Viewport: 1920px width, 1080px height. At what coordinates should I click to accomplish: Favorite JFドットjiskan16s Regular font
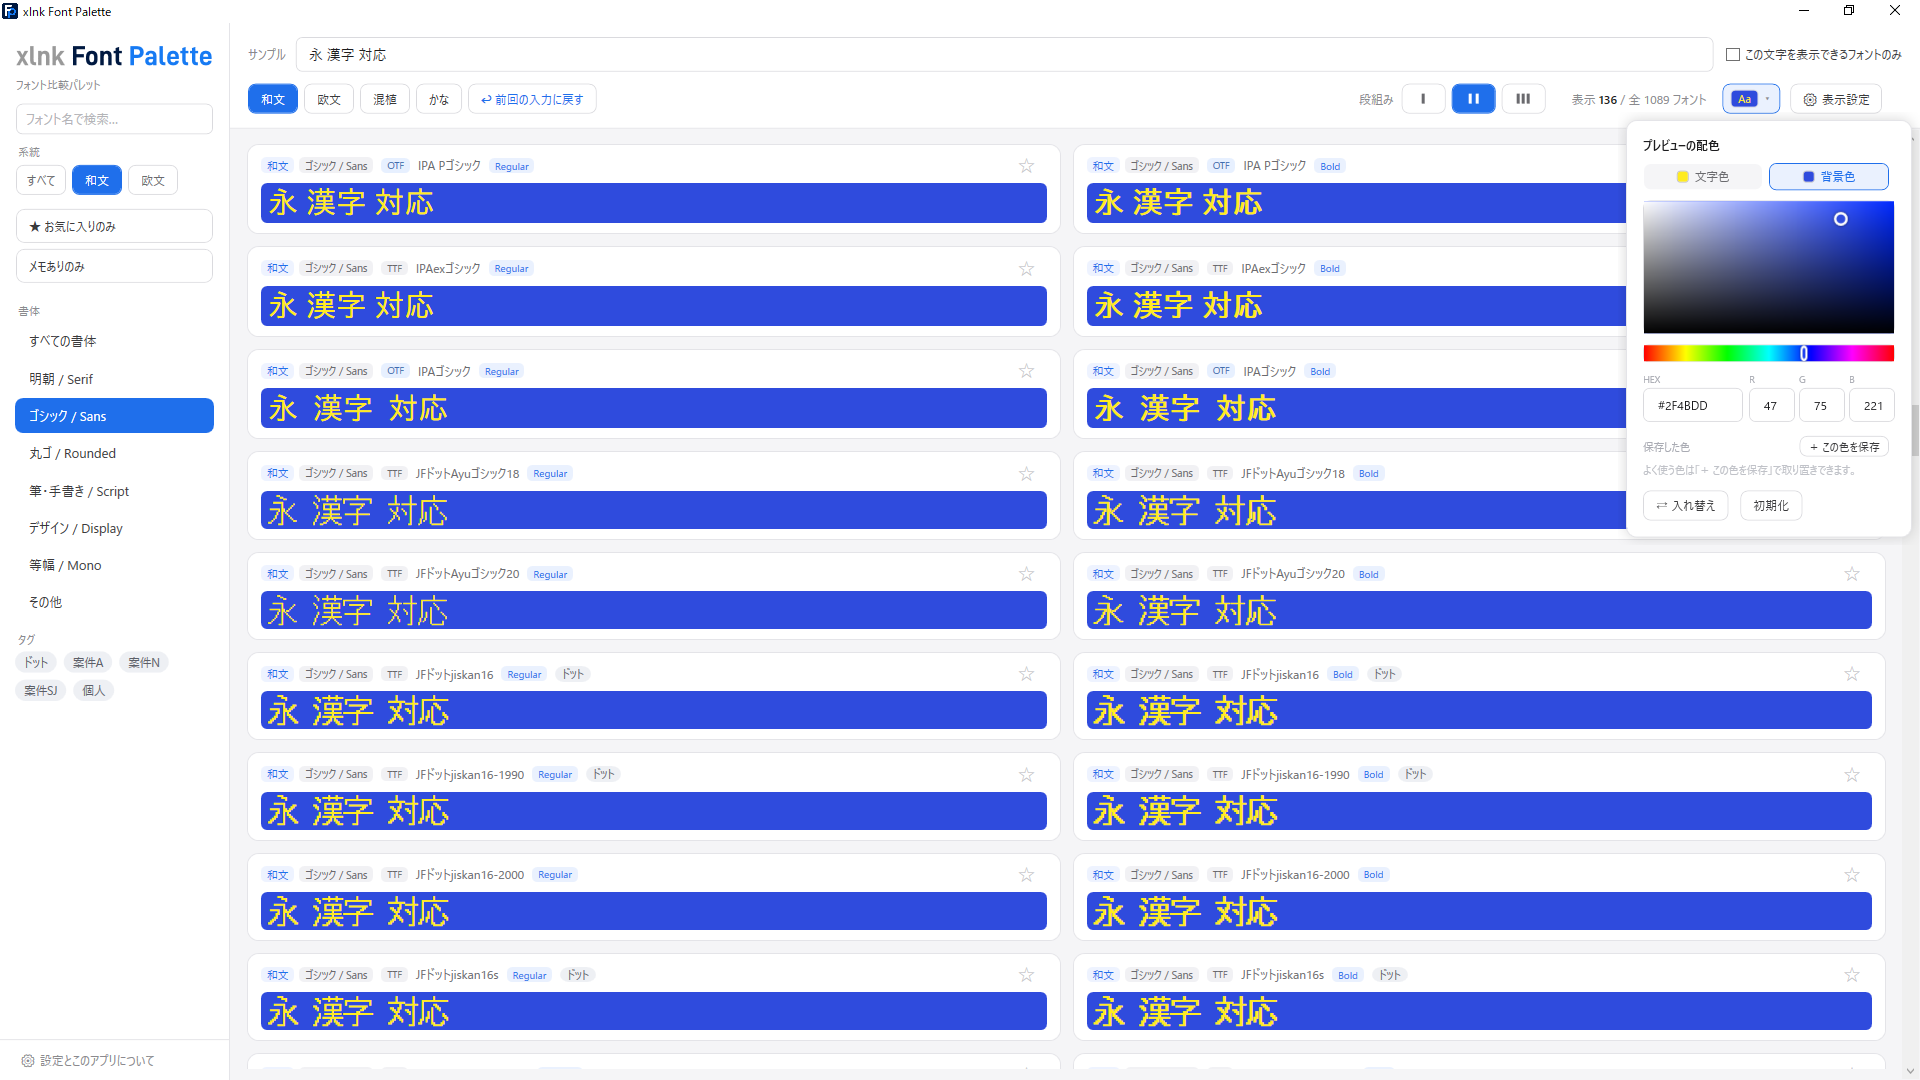1026,975
